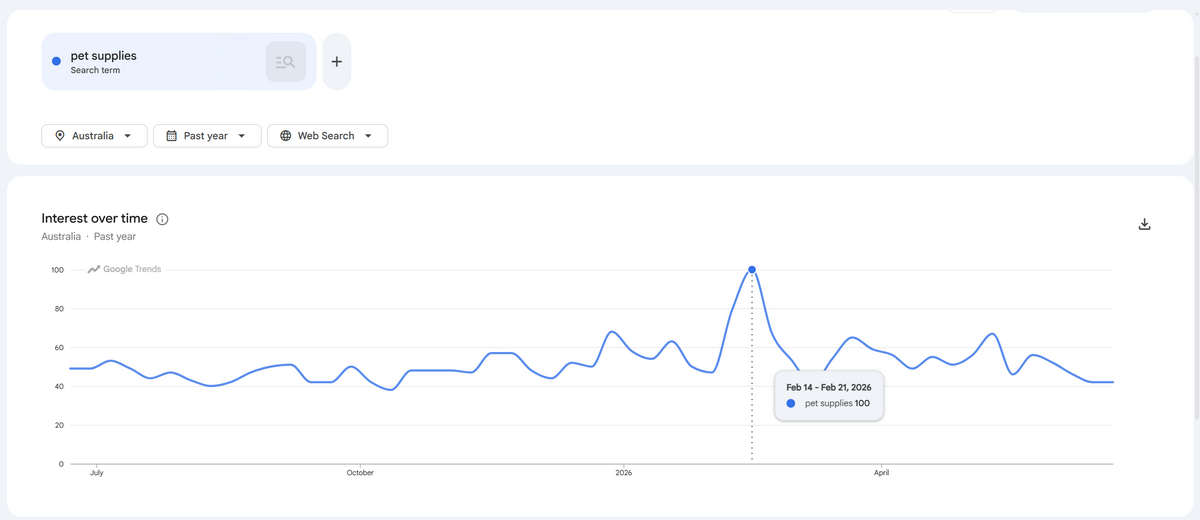Open the Australia region dropdown
This screenshot has width=1200, height=520.
point(94,136)
